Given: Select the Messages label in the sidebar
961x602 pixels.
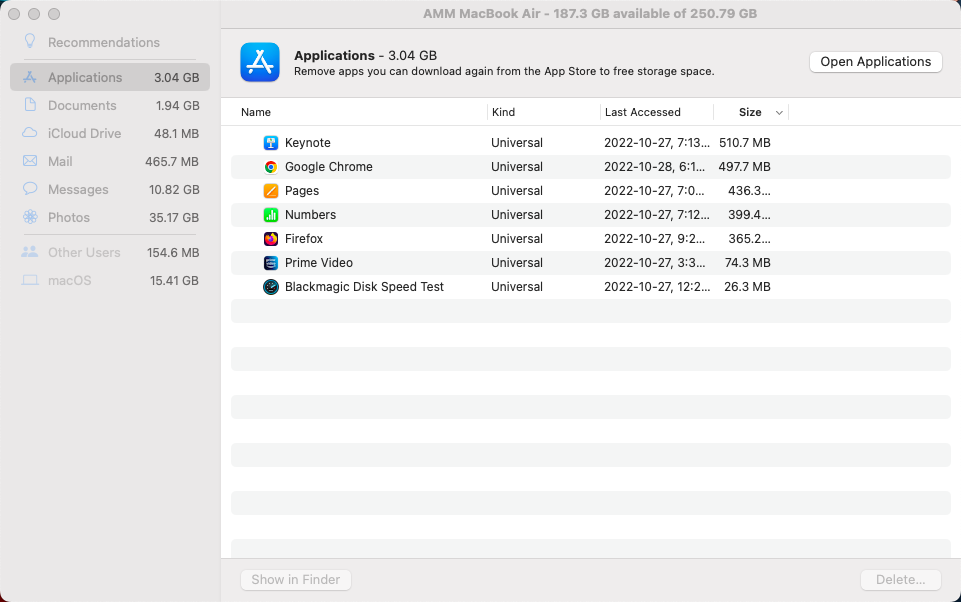Looking at the screenshot, I should 78,189.
